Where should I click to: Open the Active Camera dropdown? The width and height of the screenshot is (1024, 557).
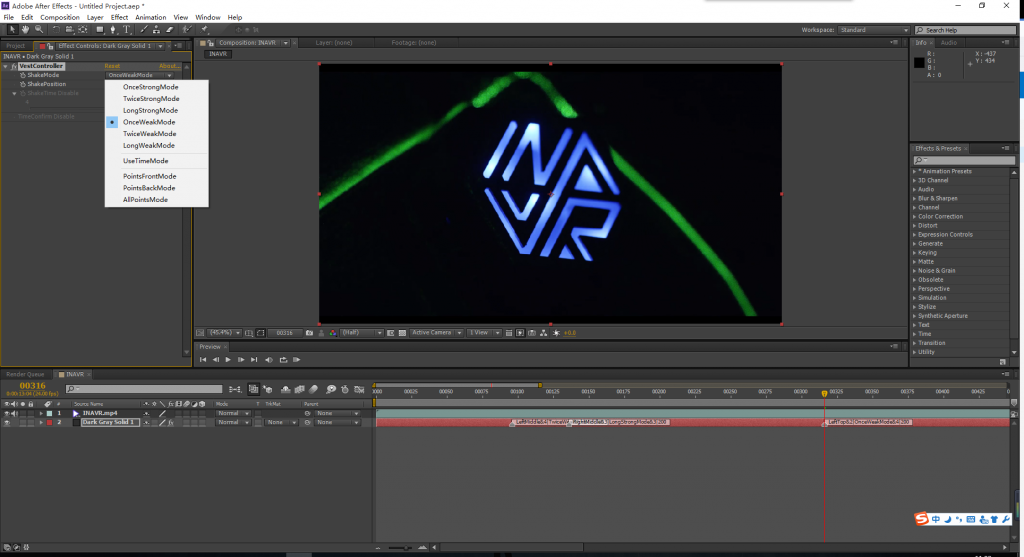tap(436, 333)
